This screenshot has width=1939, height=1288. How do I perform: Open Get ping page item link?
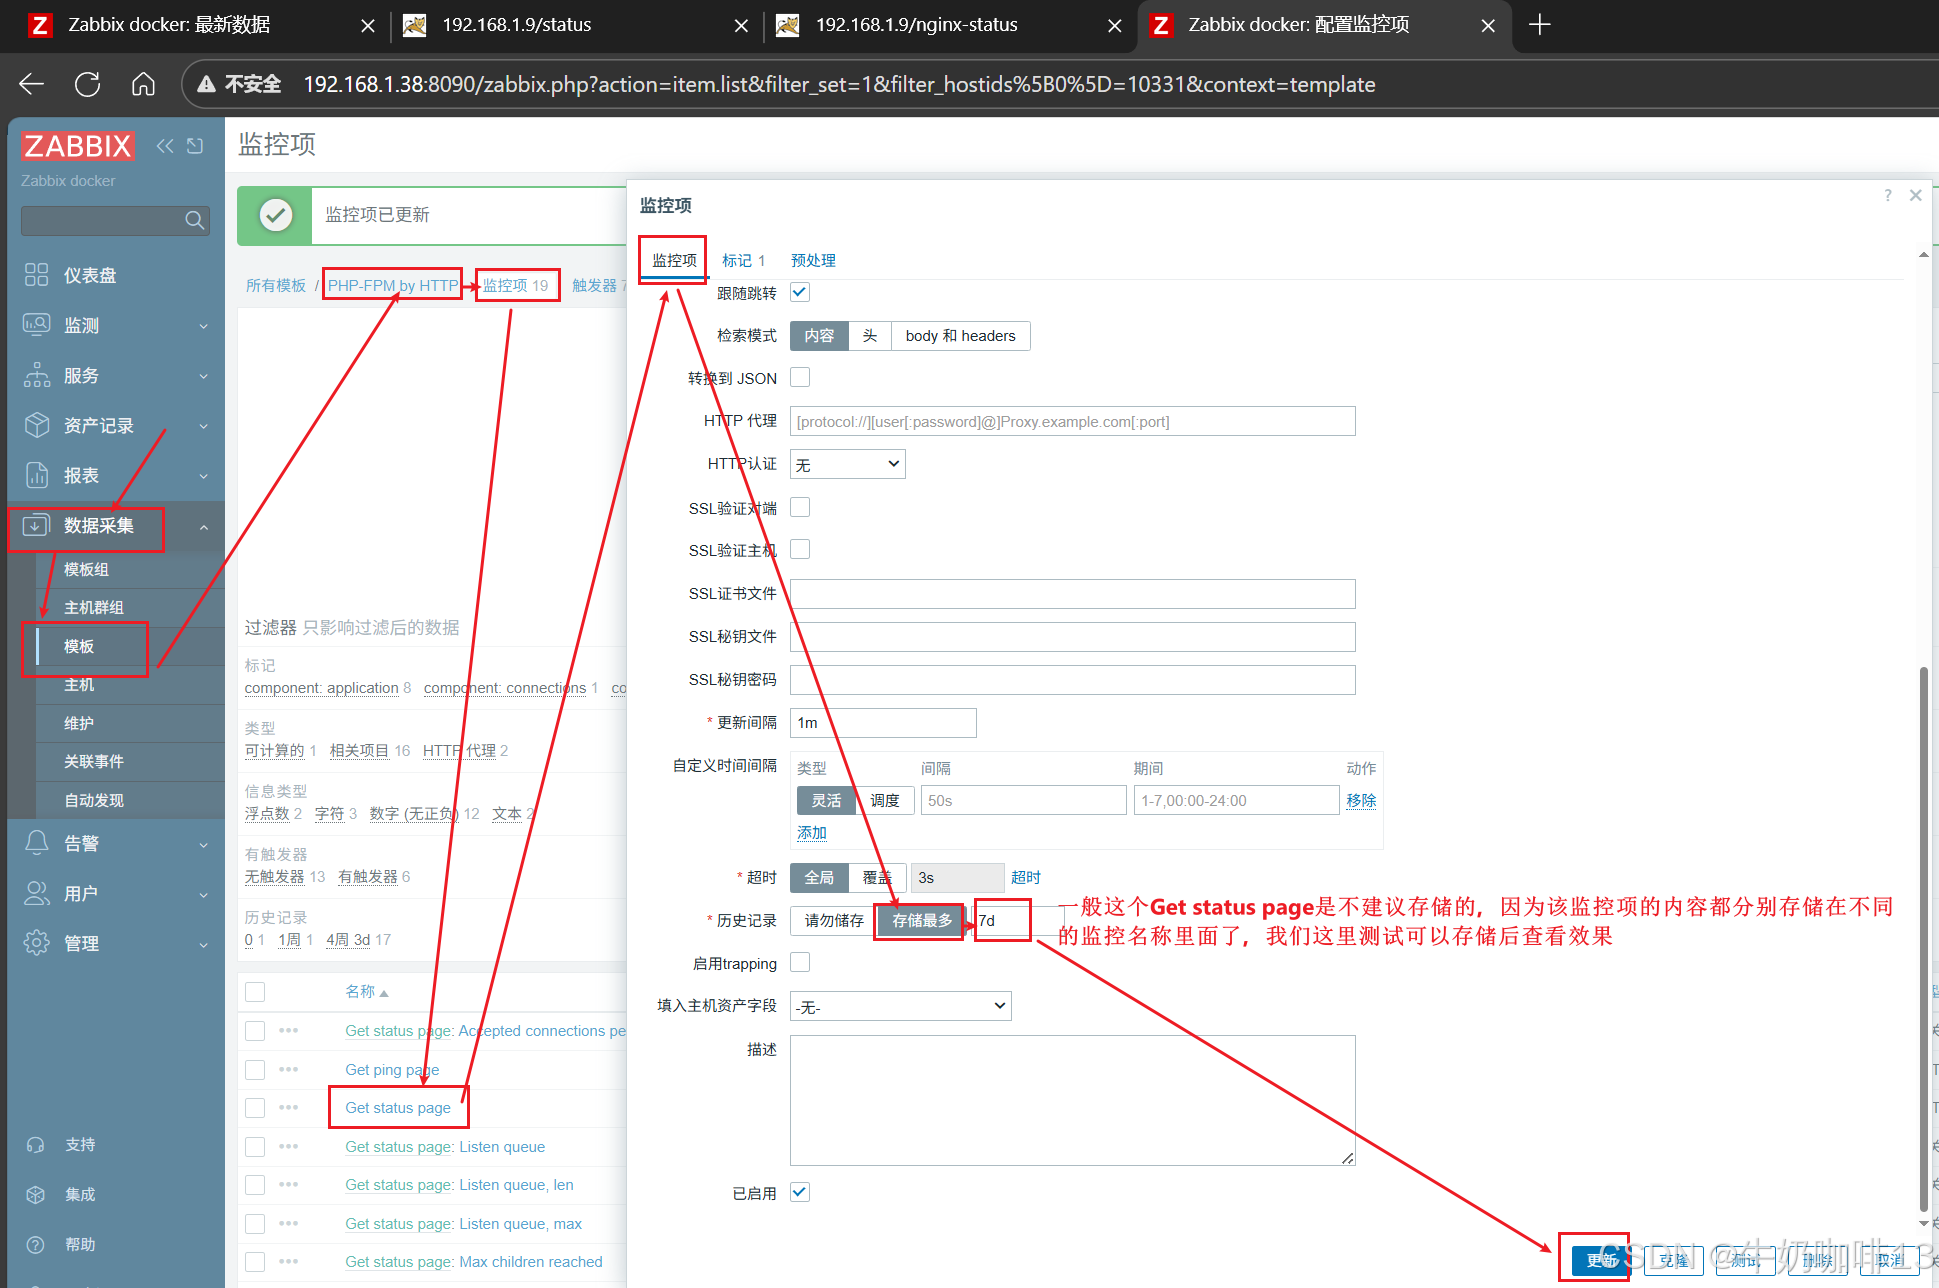[392, 1070]
